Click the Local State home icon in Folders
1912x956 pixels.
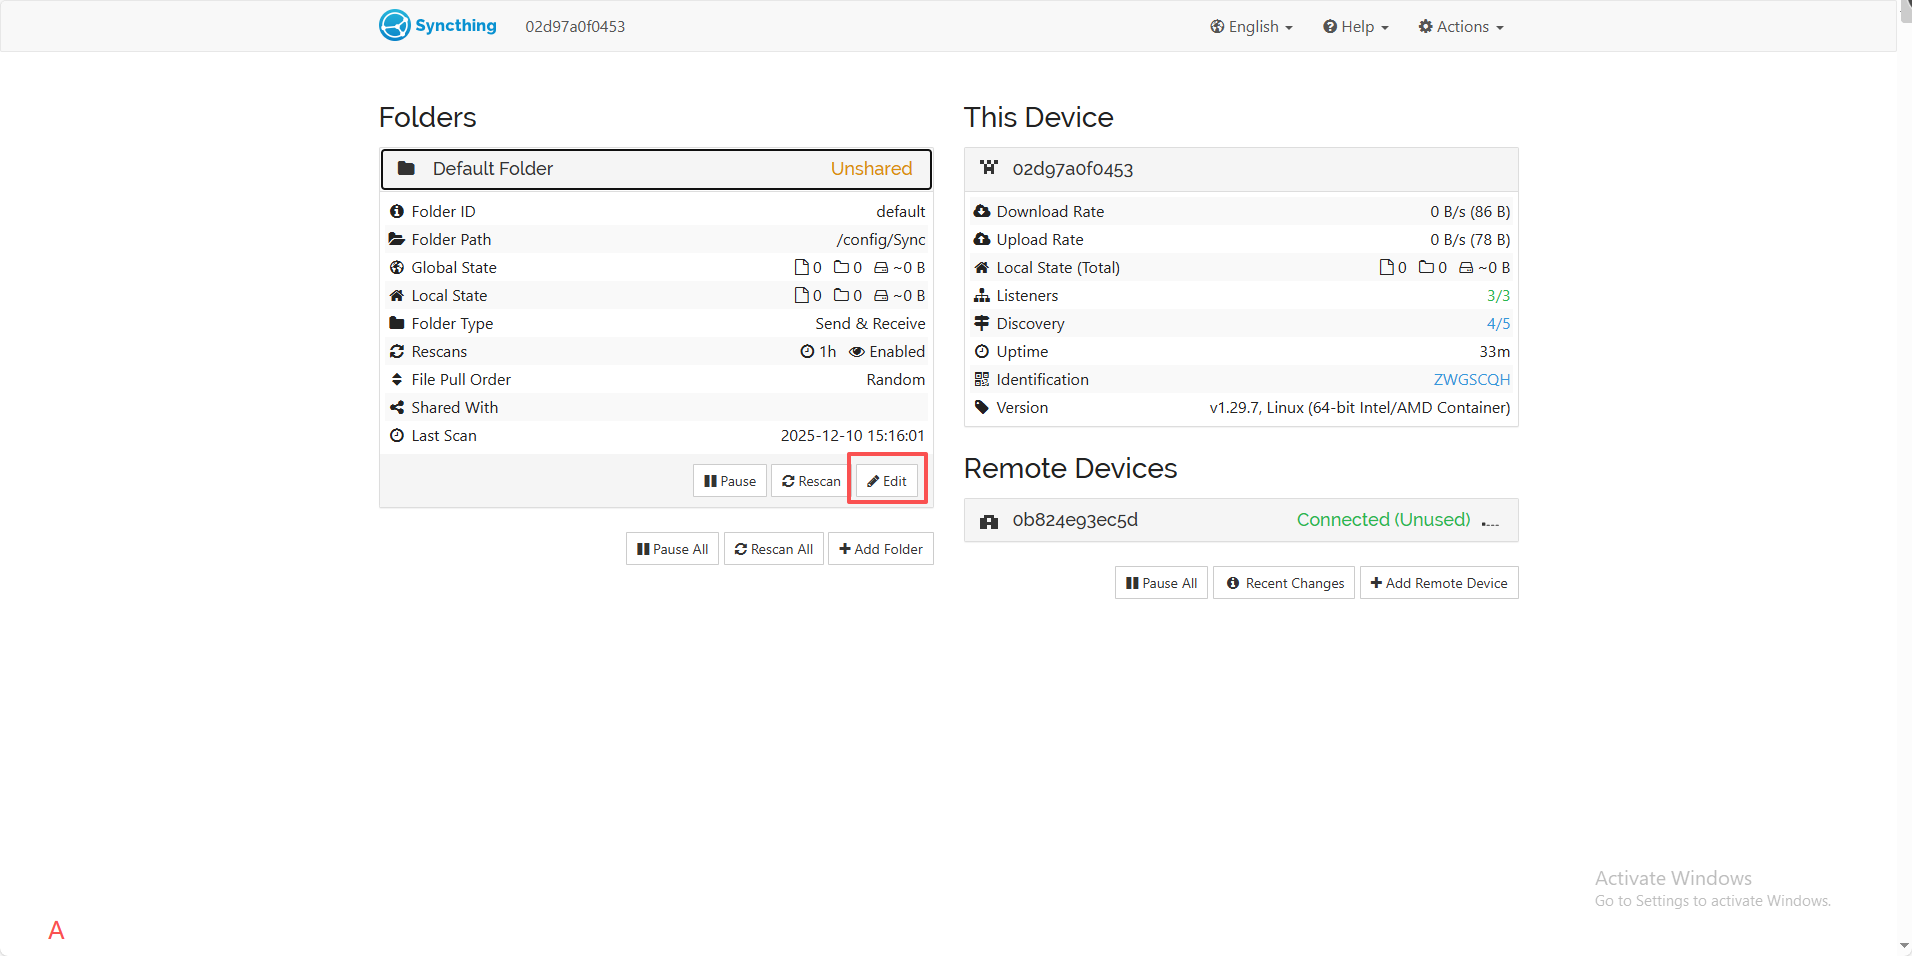397,295
